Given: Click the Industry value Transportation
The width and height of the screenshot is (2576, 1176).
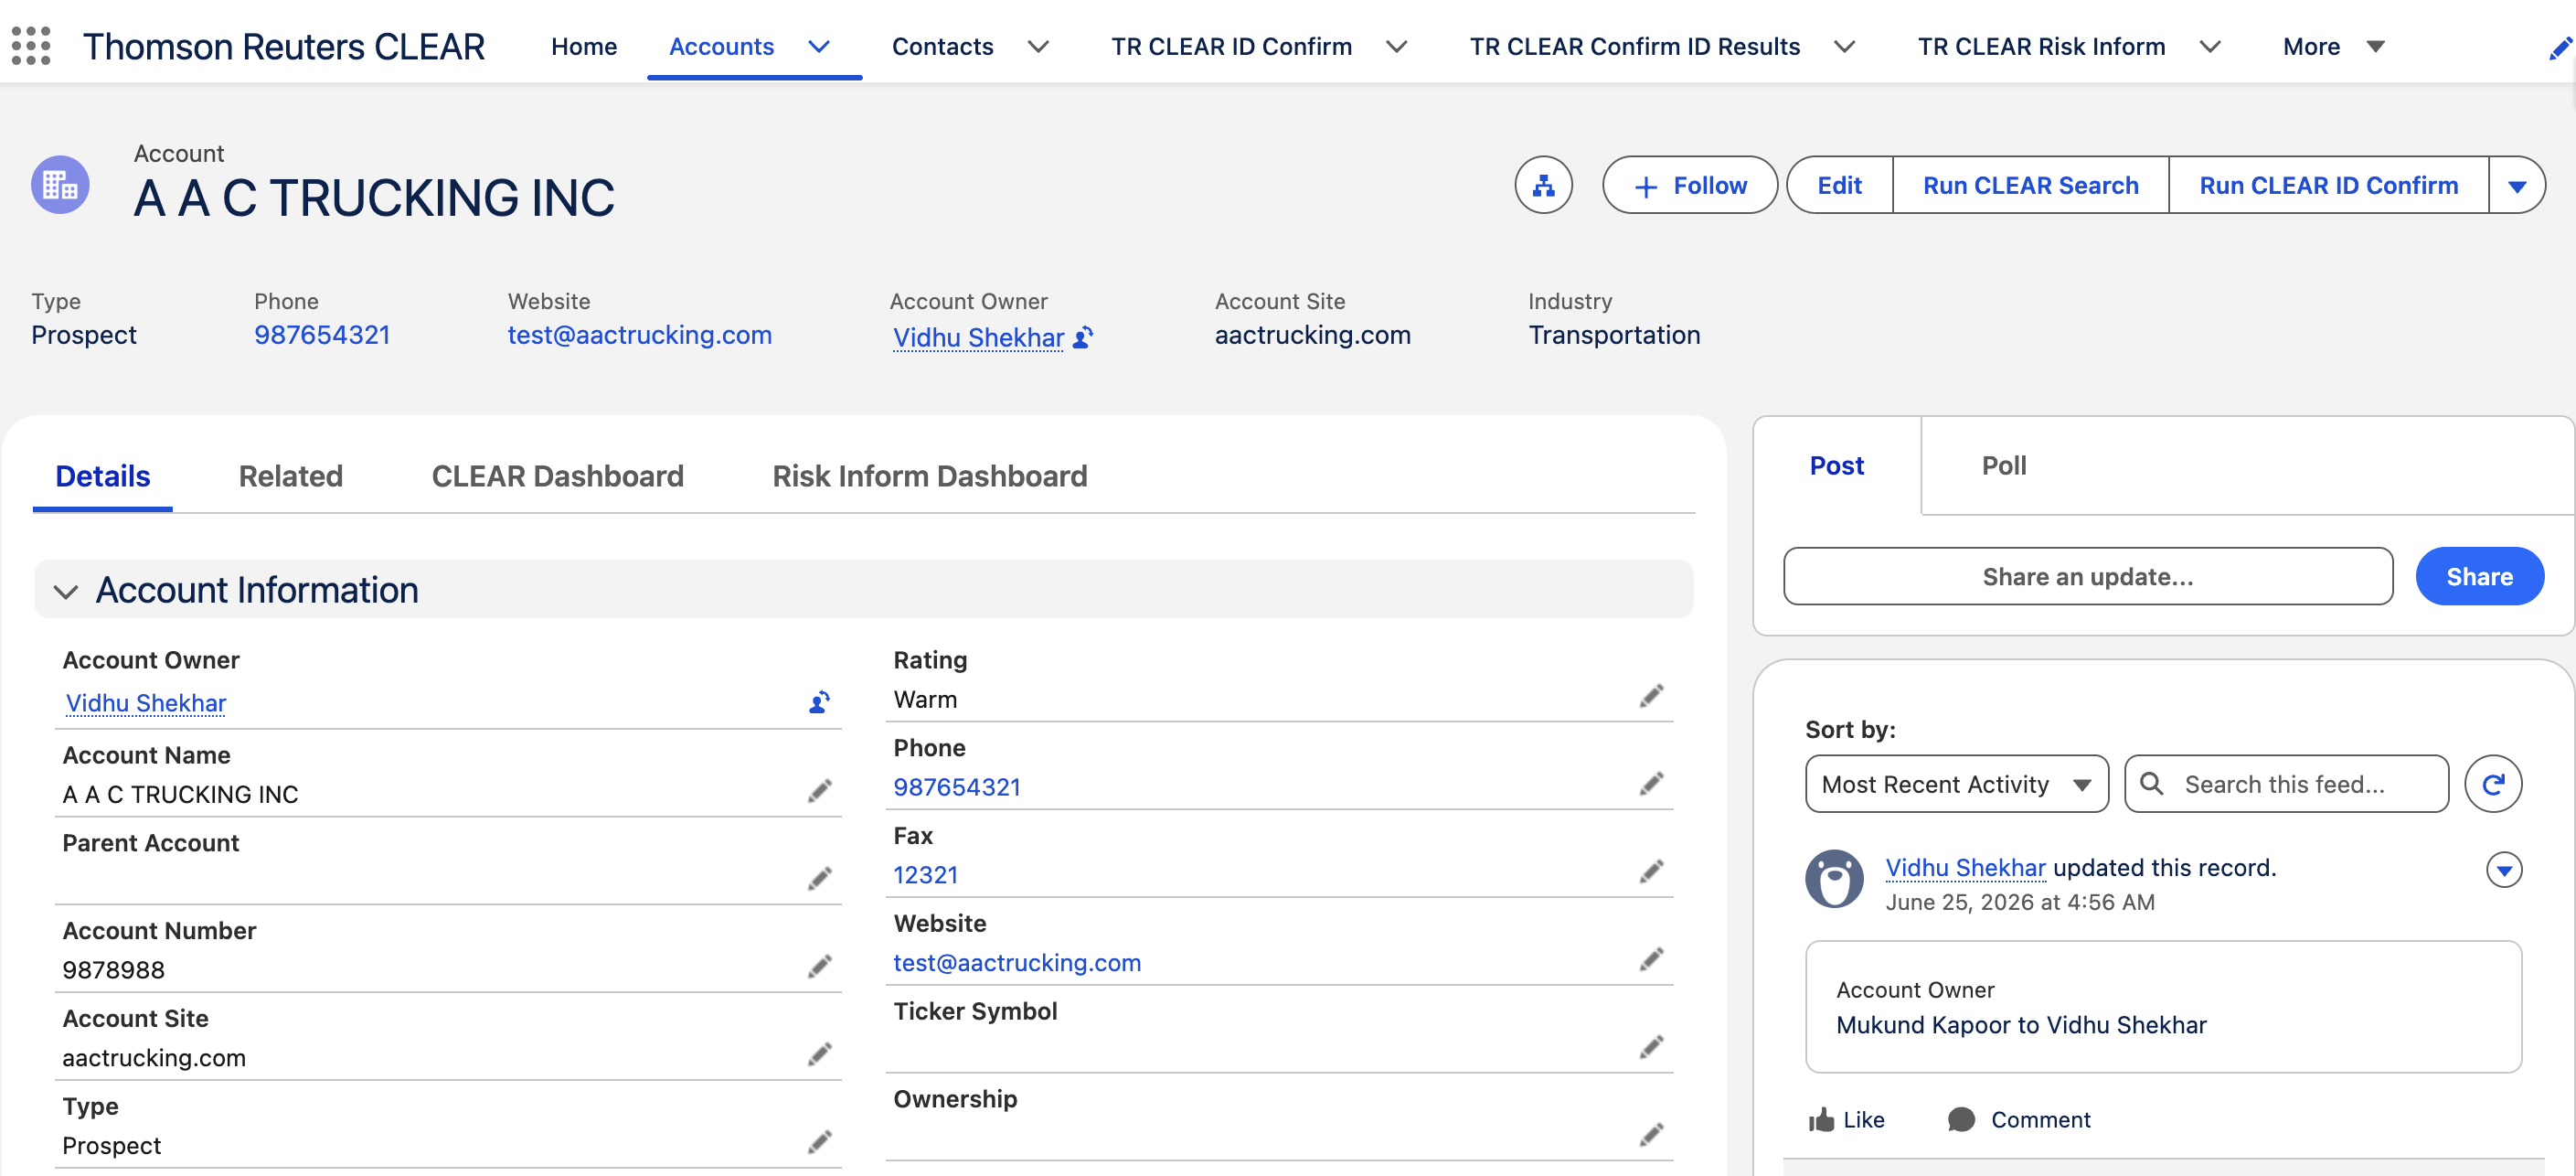Looking at the screenshot, I should [1614, 335].
